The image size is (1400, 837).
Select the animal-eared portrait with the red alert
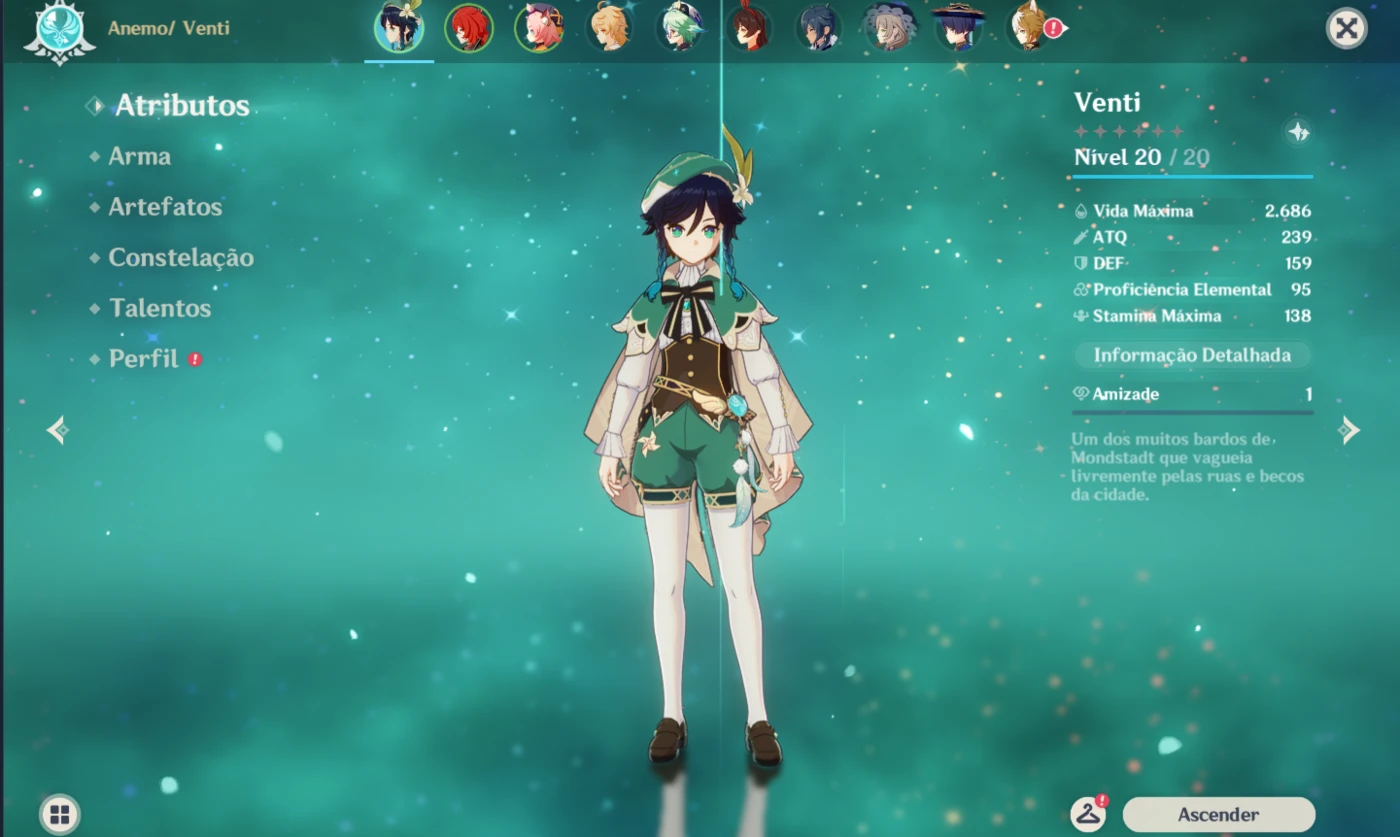click(1030, 28)
